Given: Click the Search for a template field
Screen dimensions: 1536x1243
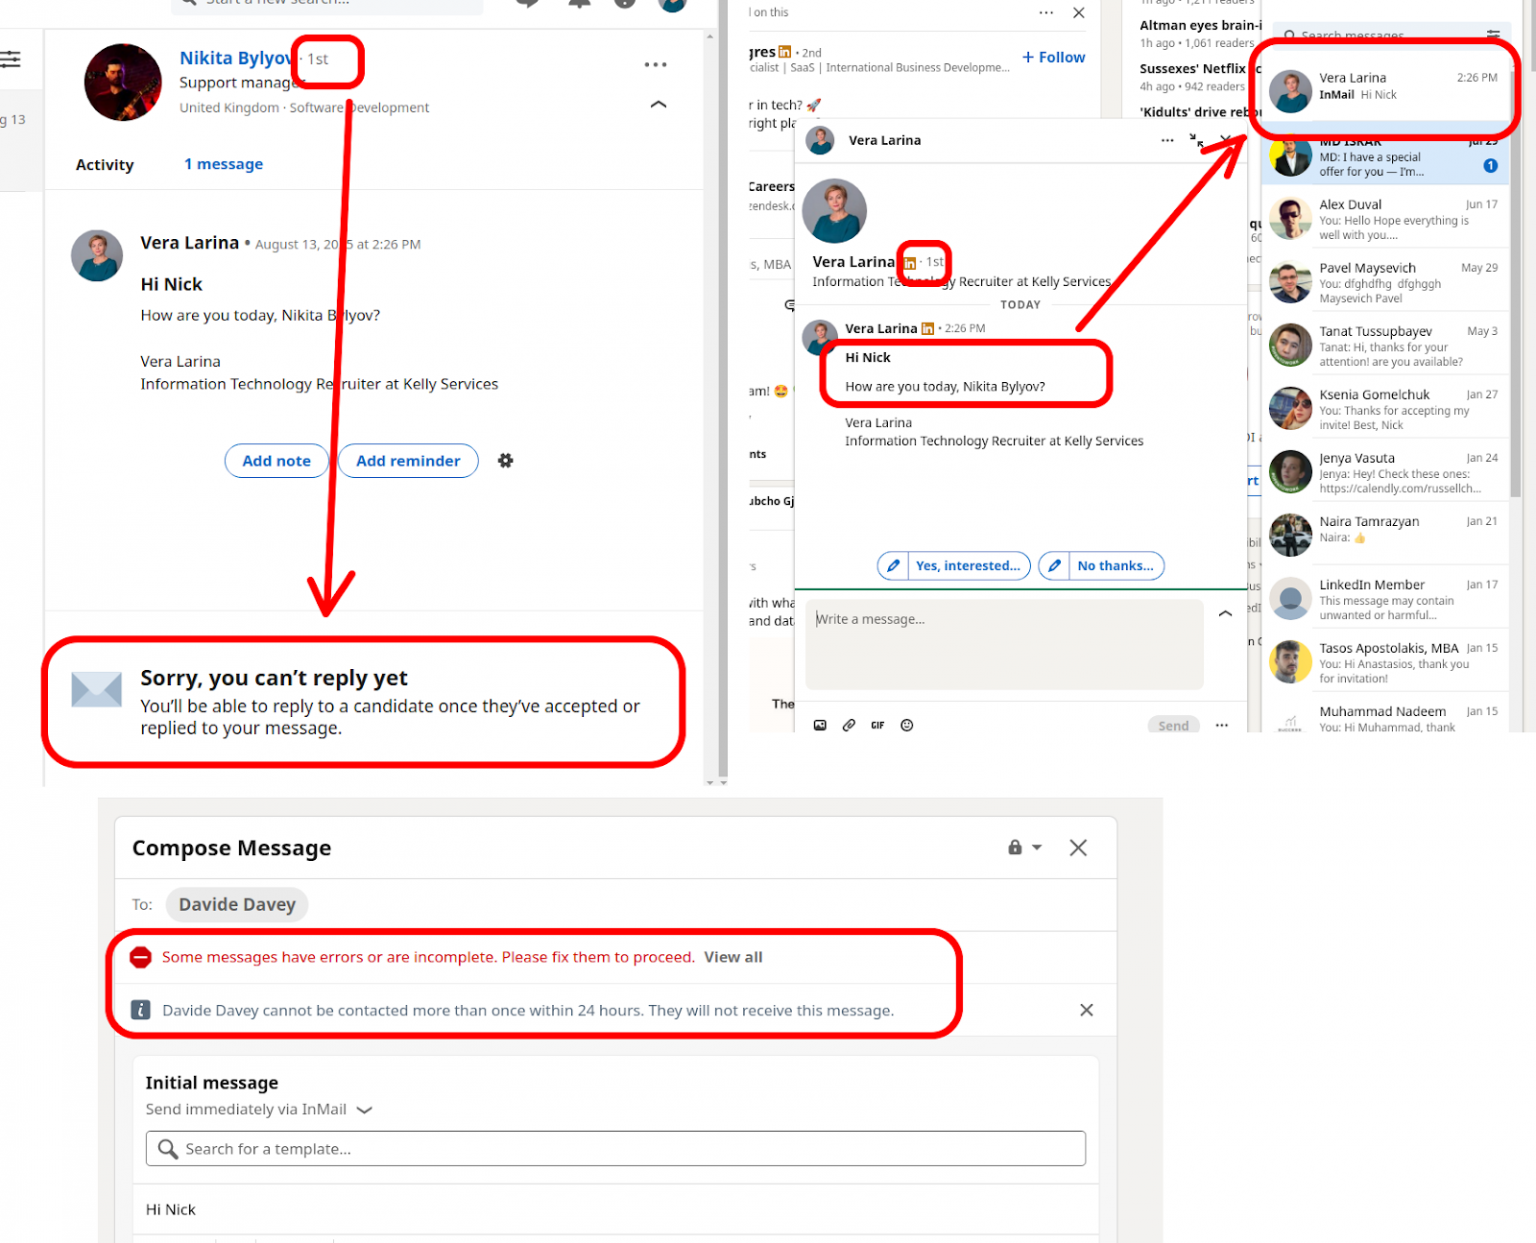Looking at the screenshot, I should click(x=614, y=1148).
